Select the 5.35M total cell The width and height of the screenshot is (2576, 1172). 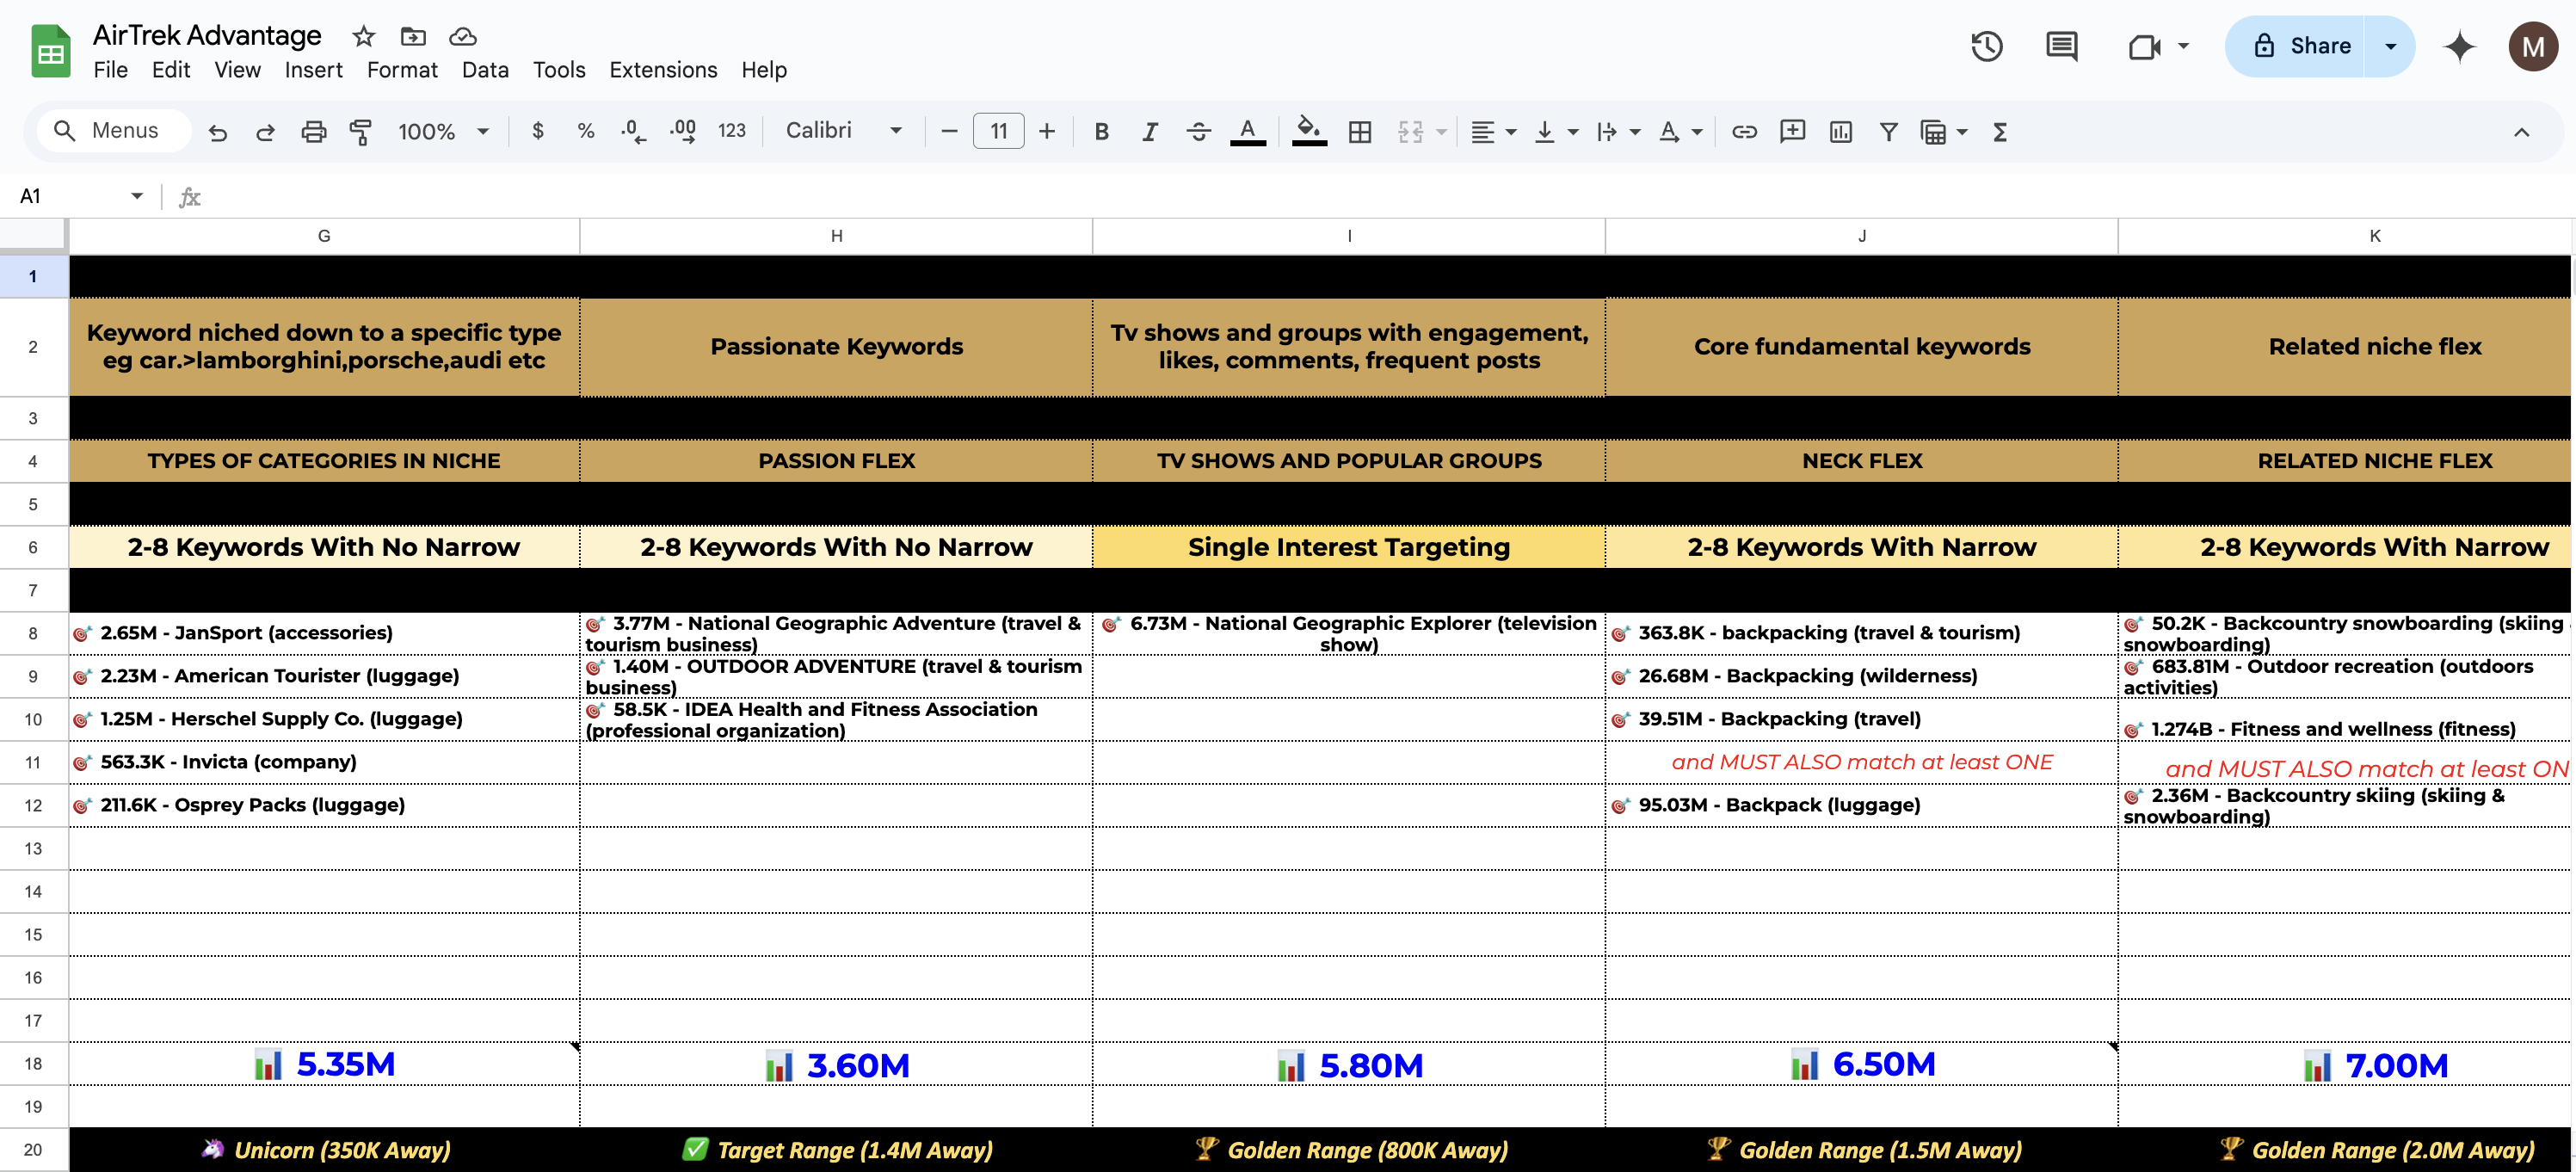click(324, 1064)
